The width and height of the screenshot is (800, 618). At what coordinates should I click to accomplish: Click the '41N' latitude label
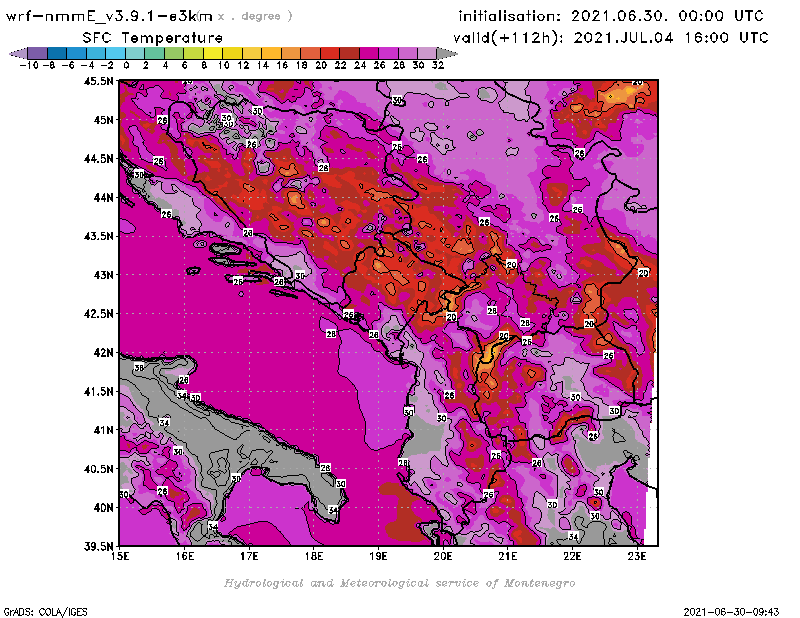[104, 430]
